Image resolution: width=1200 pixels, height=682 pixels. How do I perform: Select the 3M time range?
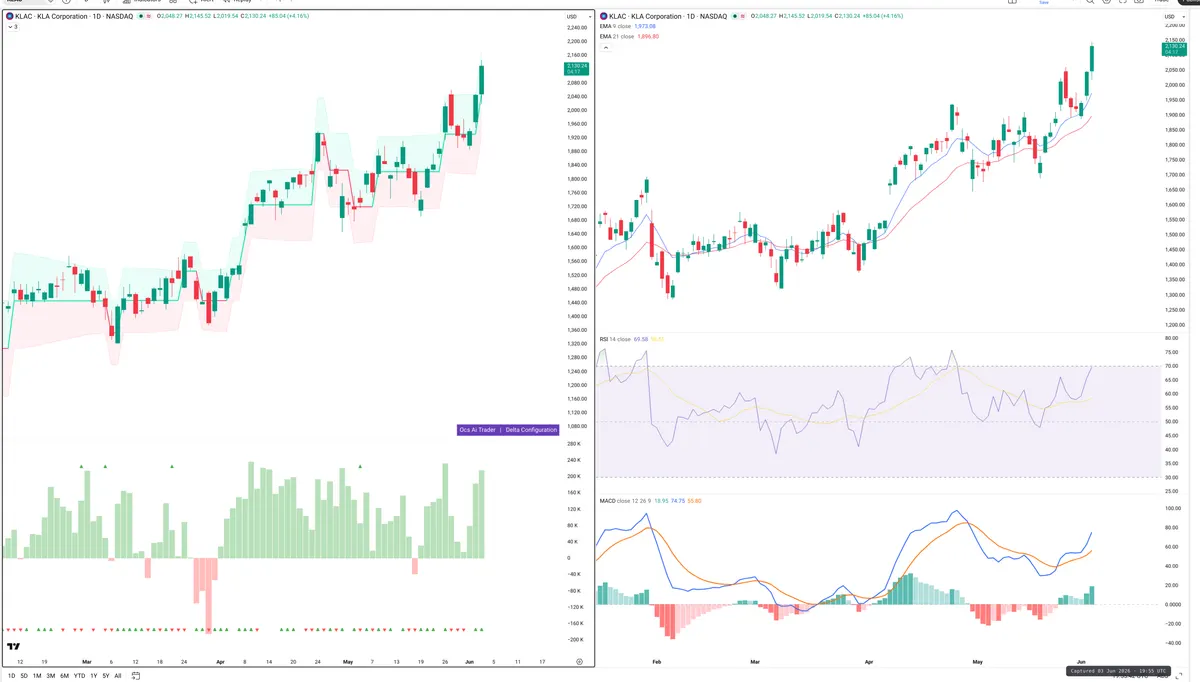click(51, 676)
